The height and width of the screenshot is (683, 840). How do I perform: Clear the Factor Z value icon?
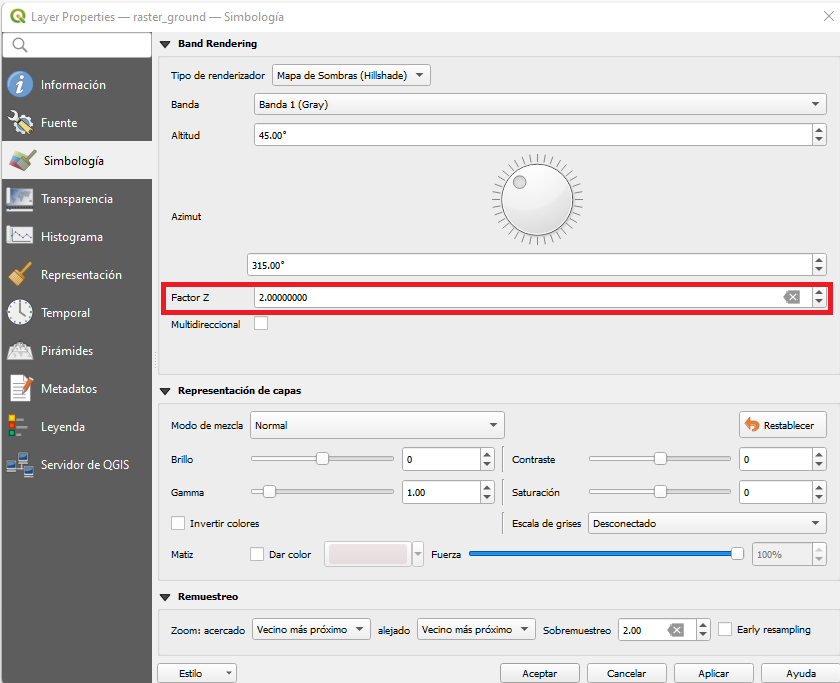[791, 297]
